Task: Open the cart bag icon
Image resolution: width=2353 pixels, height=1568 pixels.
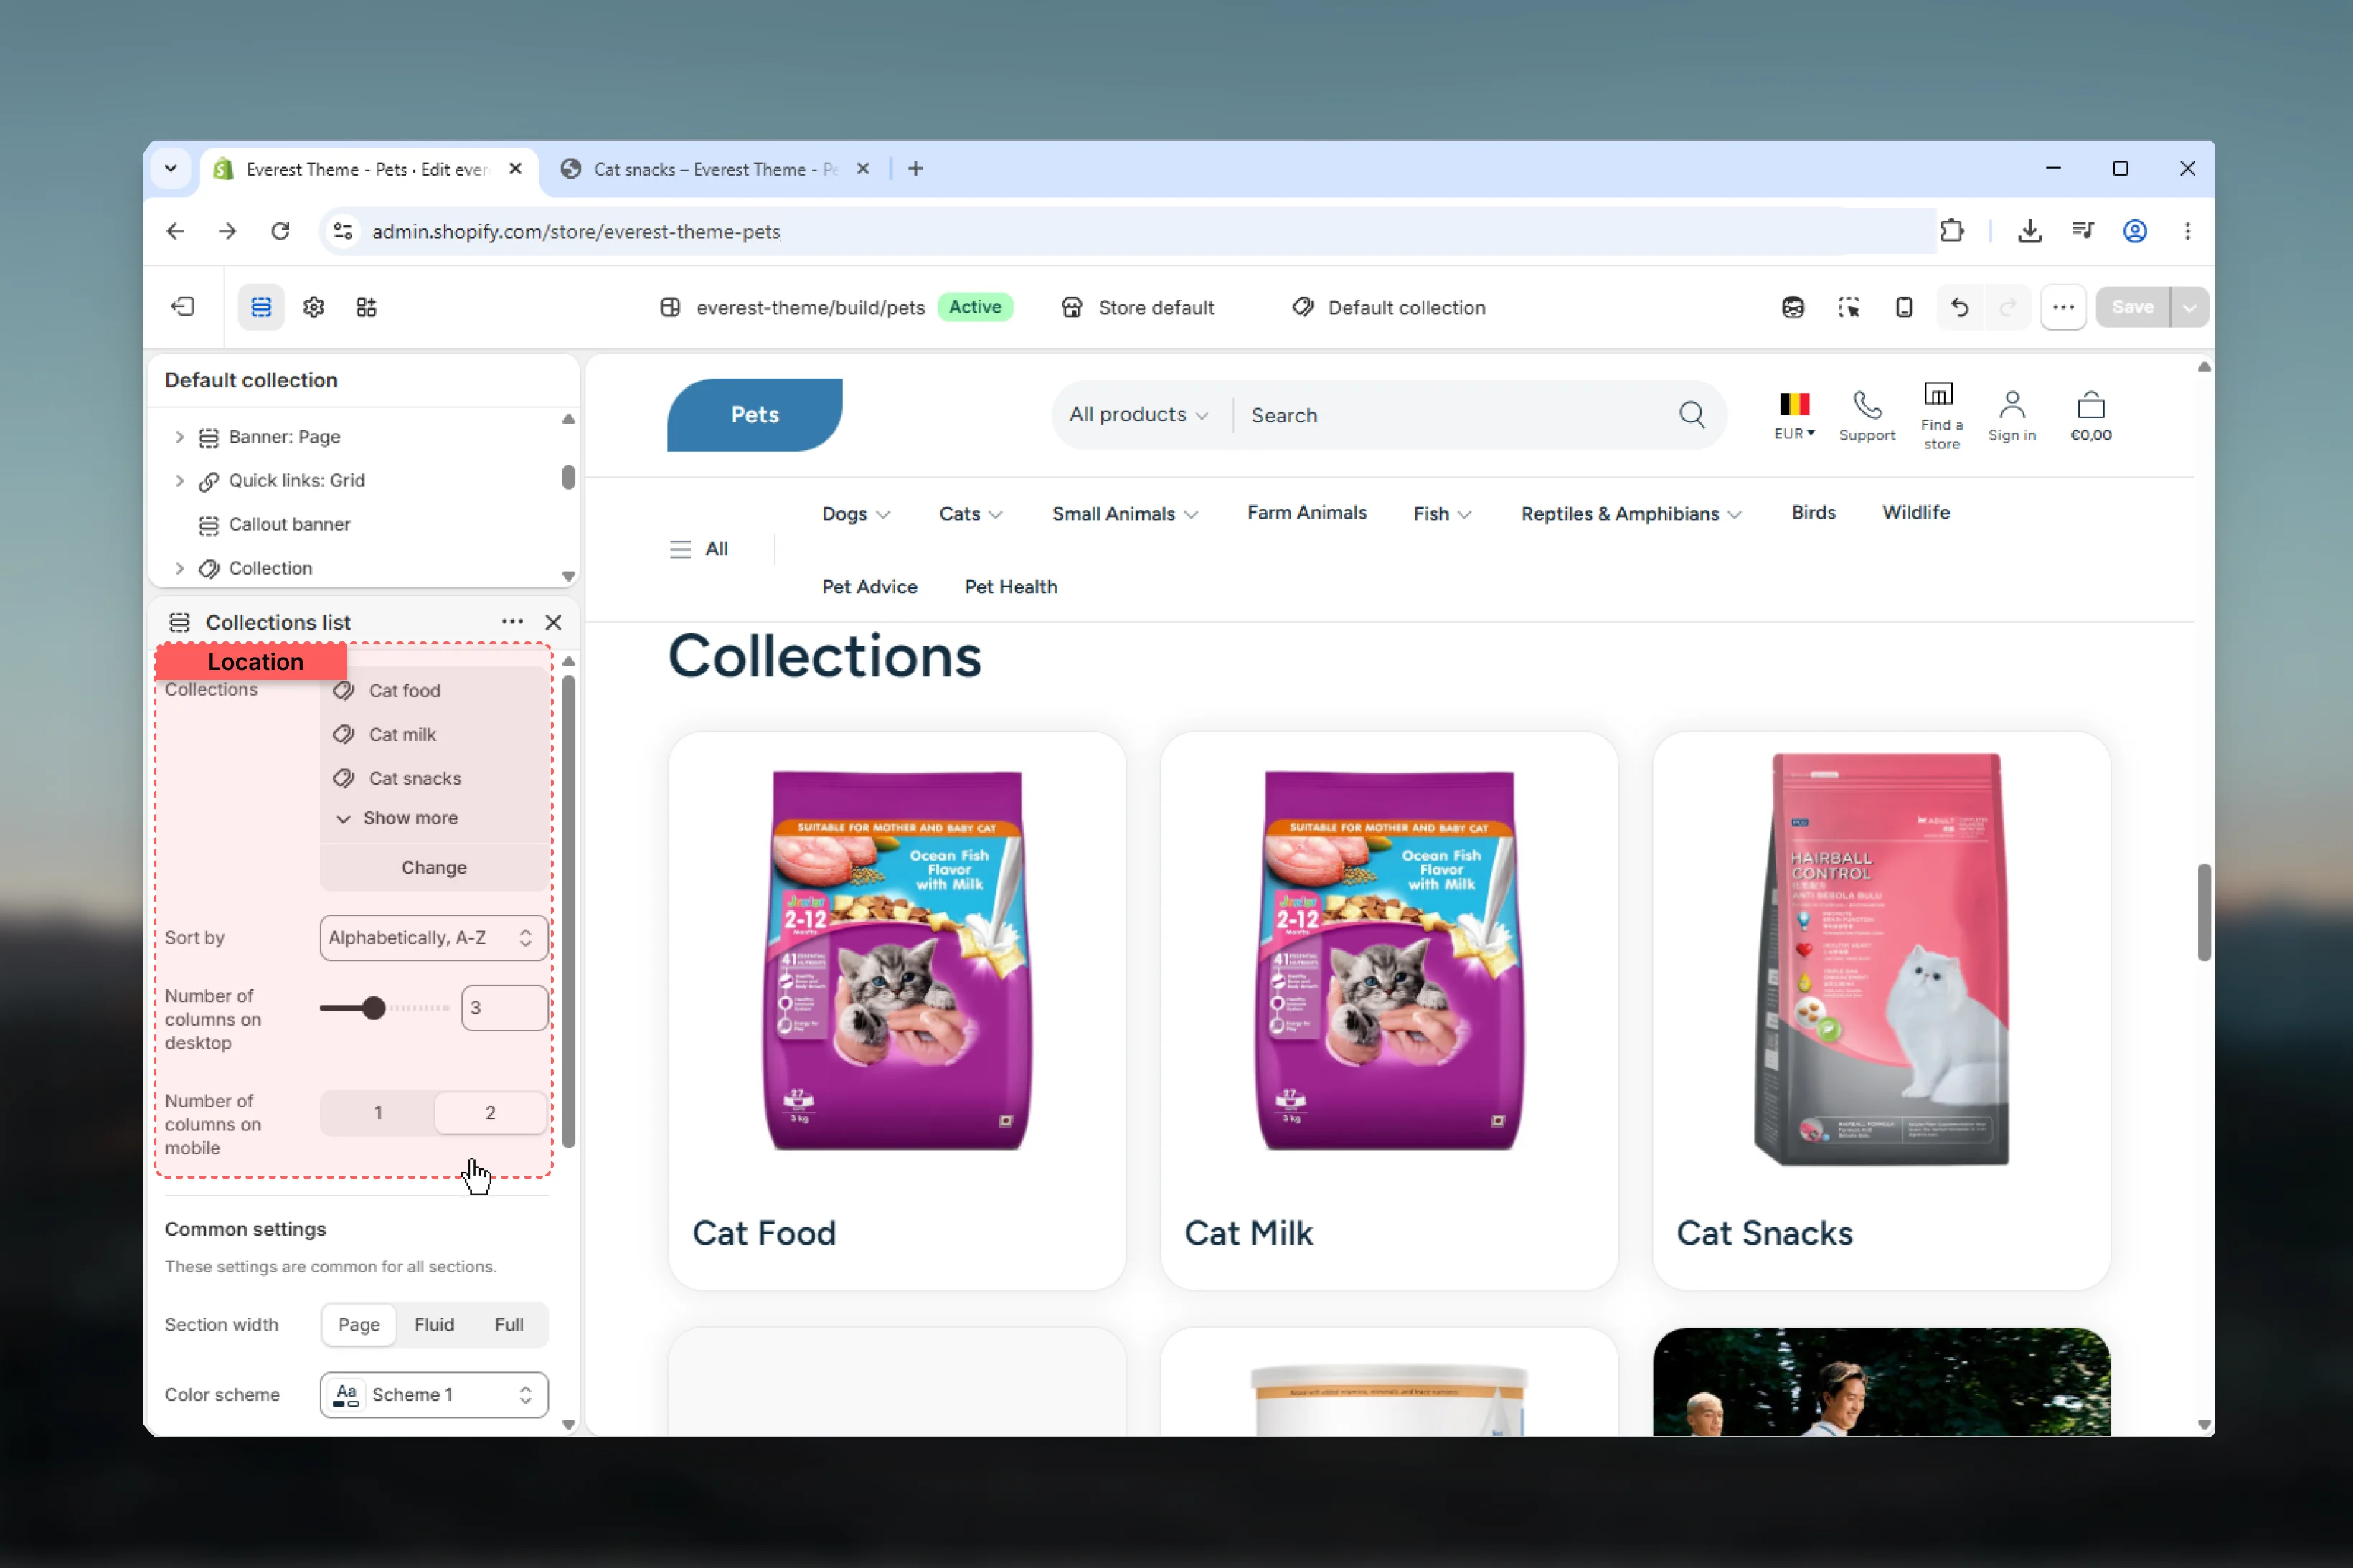Action: coord(2091,405)
